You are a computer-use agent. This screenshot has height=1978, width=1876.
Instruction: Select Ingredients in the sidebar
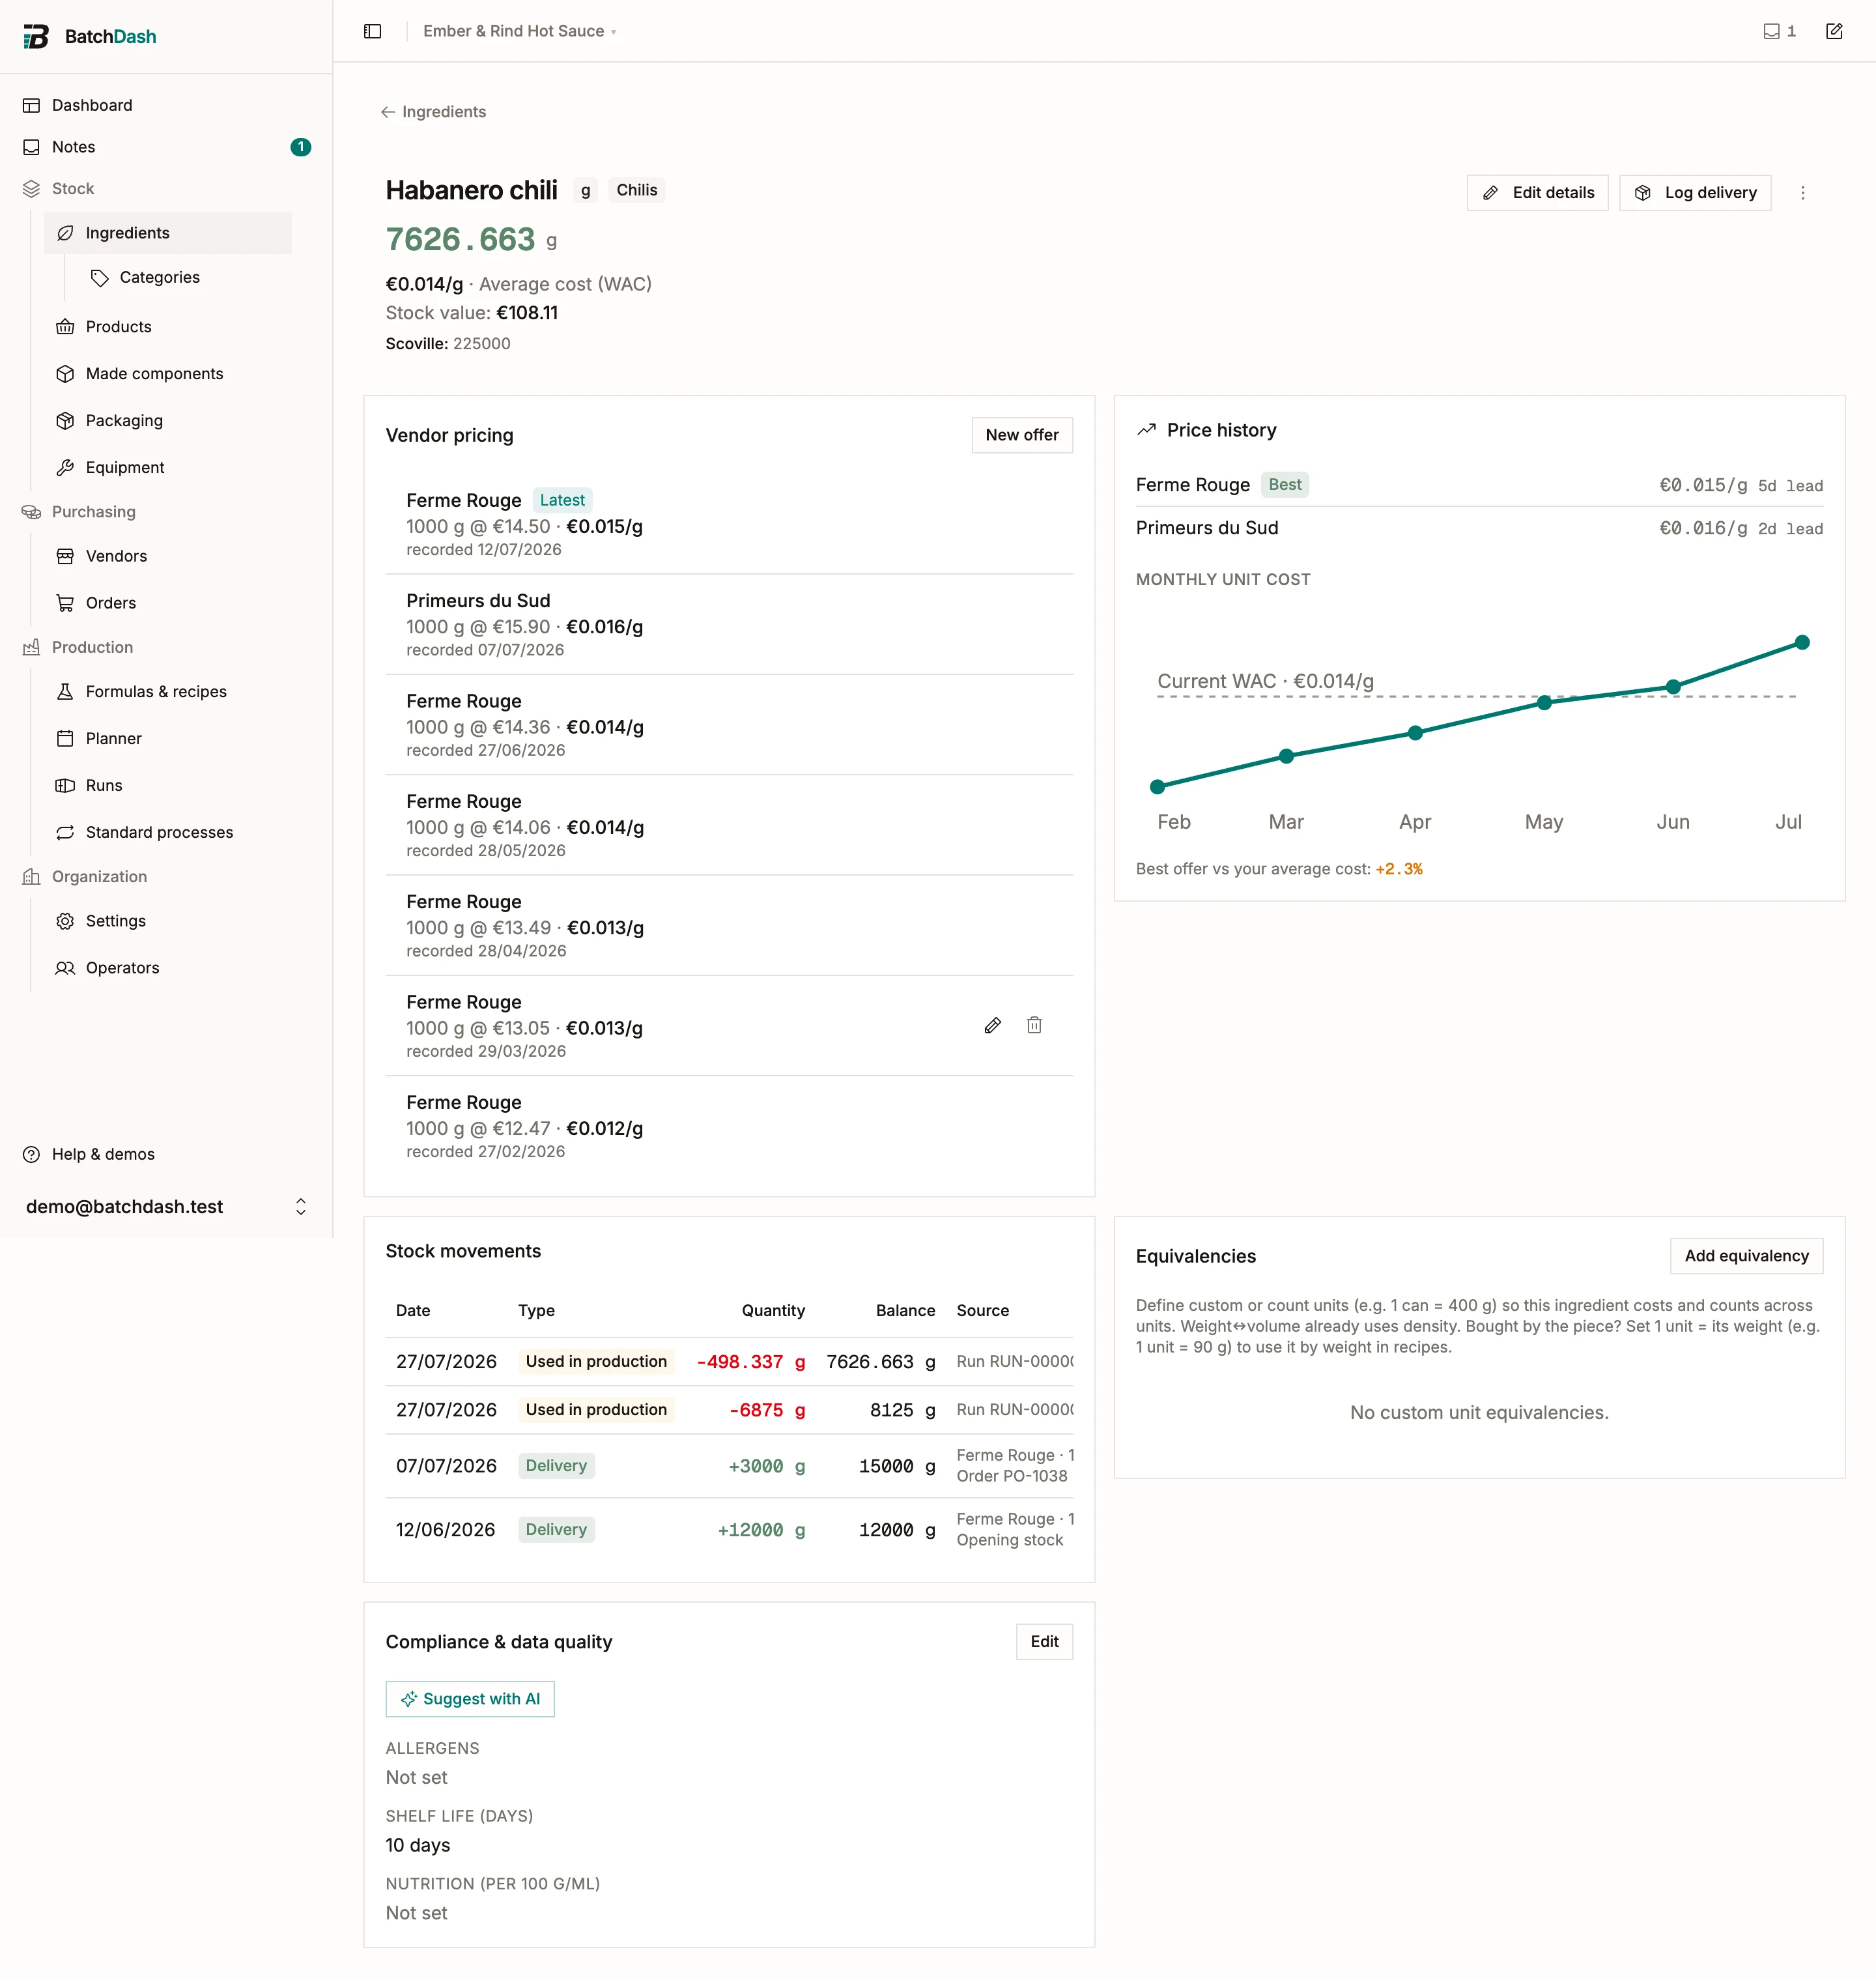click(168, 233)
